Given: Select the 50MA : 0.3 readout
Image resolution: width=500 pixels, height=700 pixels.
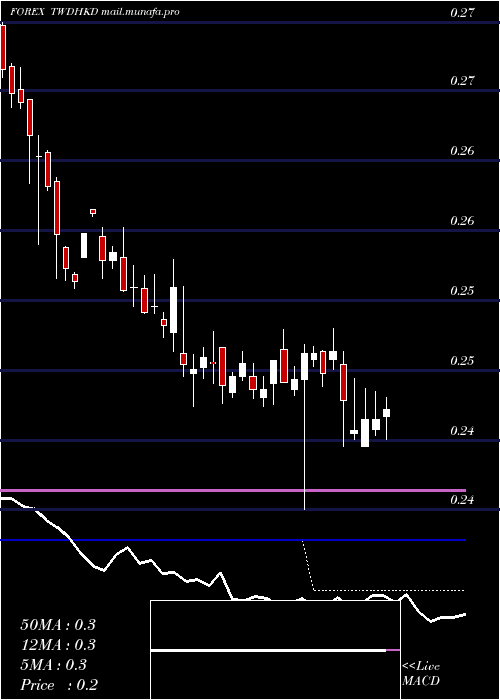Looking at the screenshot, I should click(x=58, y=625).
